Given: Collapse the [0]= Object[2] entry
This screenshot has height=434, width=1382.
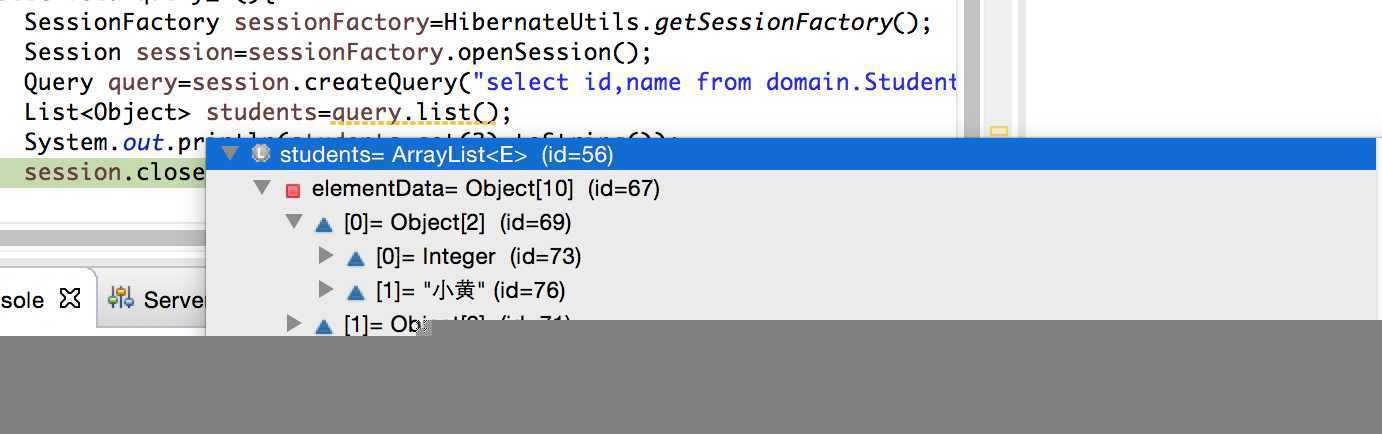Looking at the screenshot, I should click(294, 221).
